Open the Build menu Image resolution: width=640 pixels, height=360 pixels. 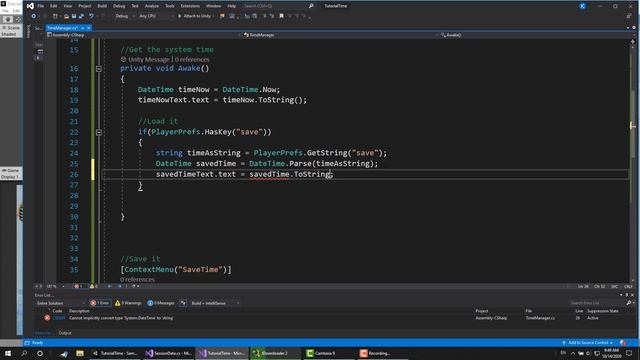102,6
